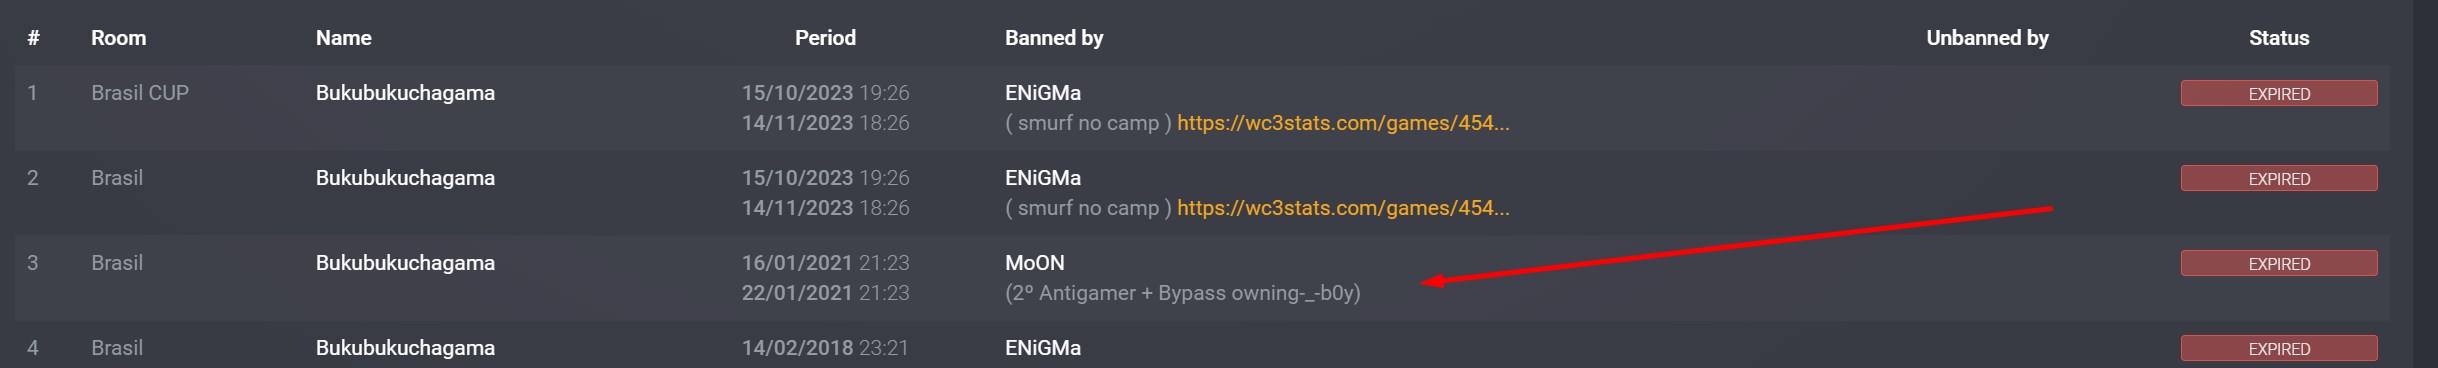Open wc3stats link in row 1
Screen dimensions: 2438x368
(1343, 123)
